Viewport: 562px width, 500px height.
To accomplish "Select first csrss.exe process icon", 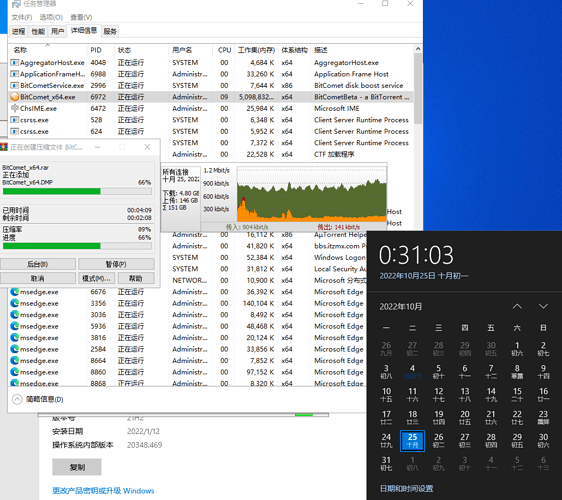I will [15, 120].
